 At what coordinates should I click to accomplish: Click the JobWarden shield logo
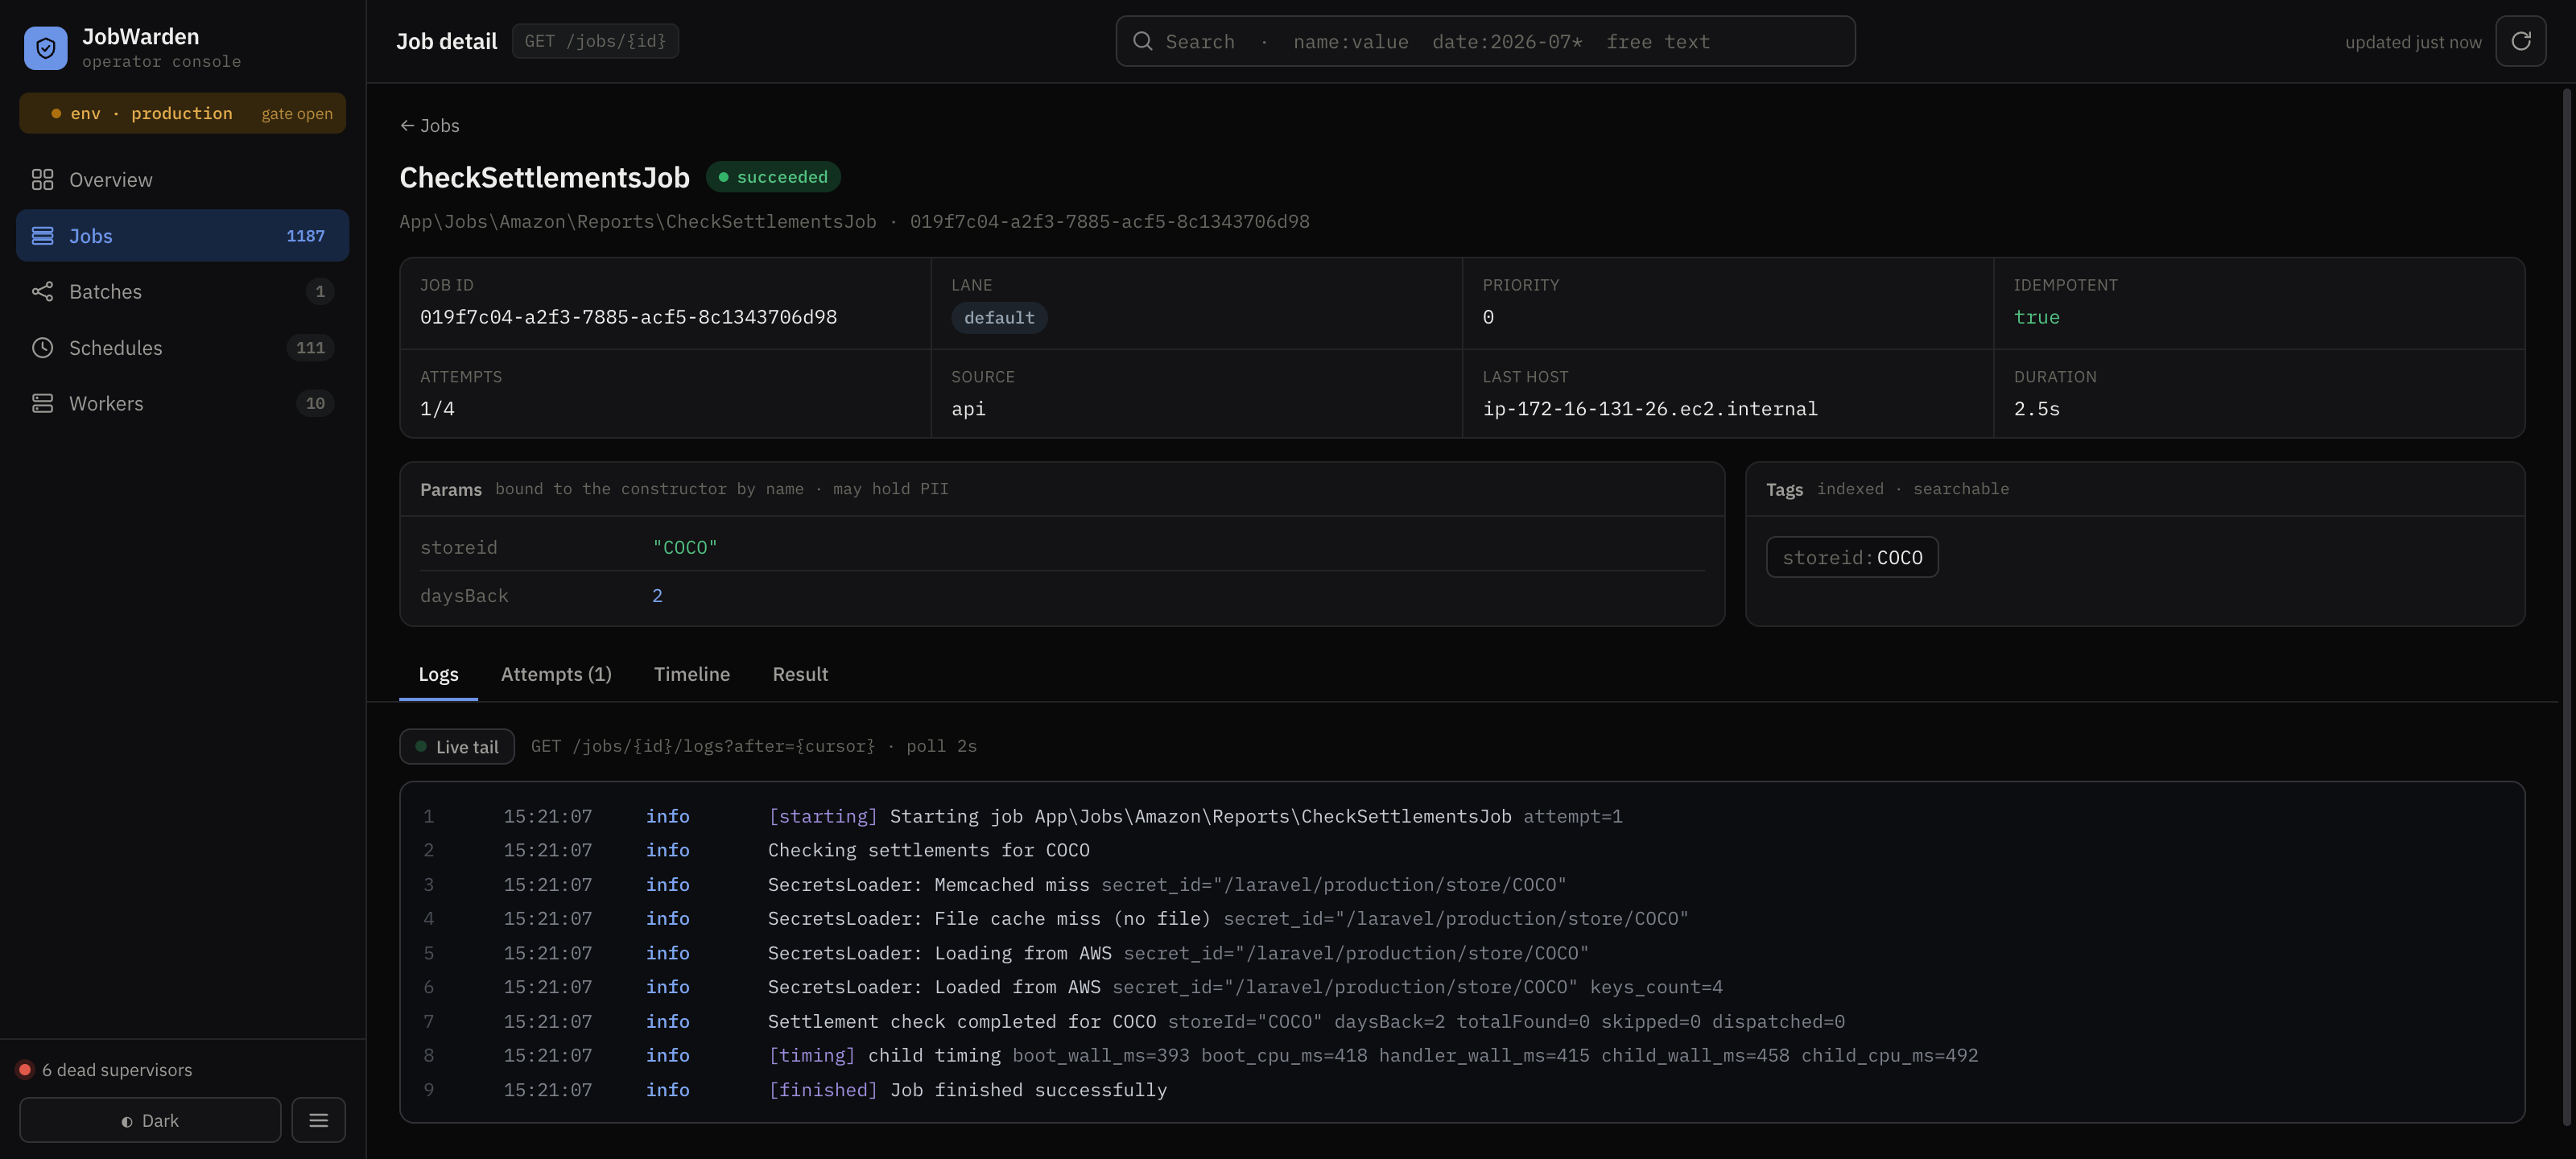pyautogui.click(x=45, y=48)
